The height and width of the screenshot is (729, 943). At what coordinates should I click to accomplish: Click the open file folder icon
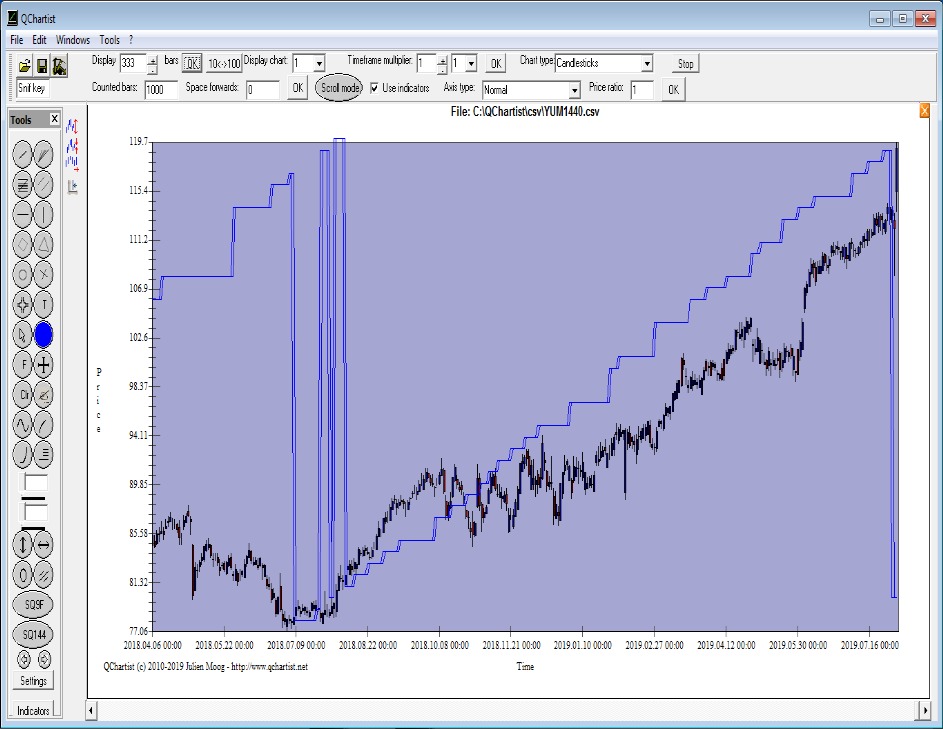(25, 66)
